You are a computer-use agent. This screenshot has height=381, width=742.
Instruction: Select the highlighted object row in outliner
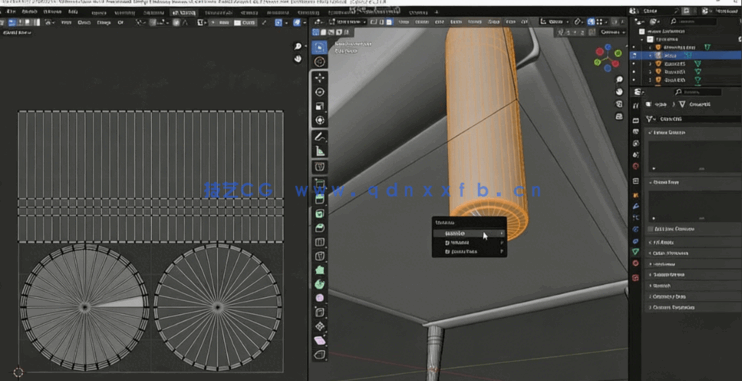coord(686,55)
